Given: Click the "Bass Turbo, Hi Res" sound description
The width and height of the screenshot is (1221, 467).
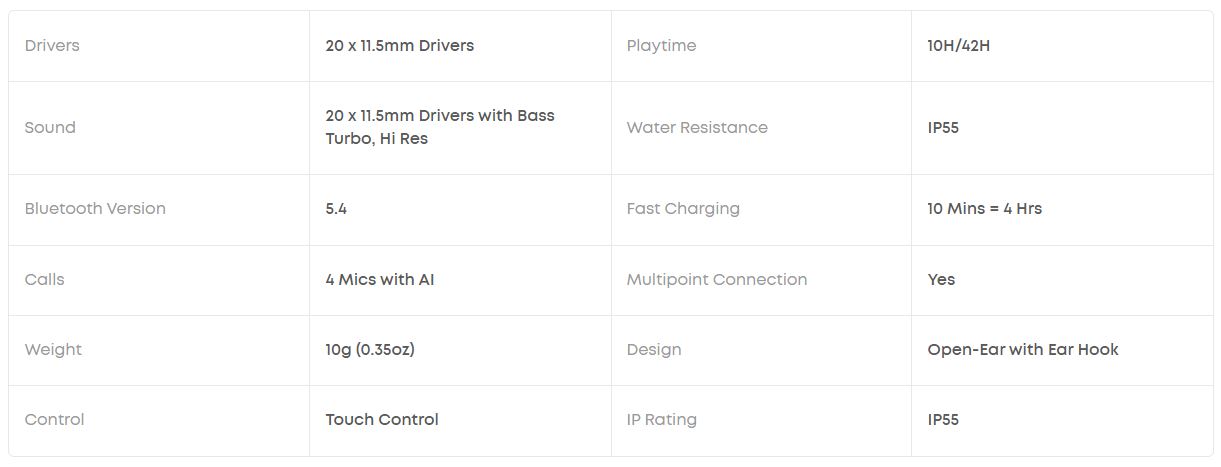Looking at the screenshot, I should (x=439, y=127).
